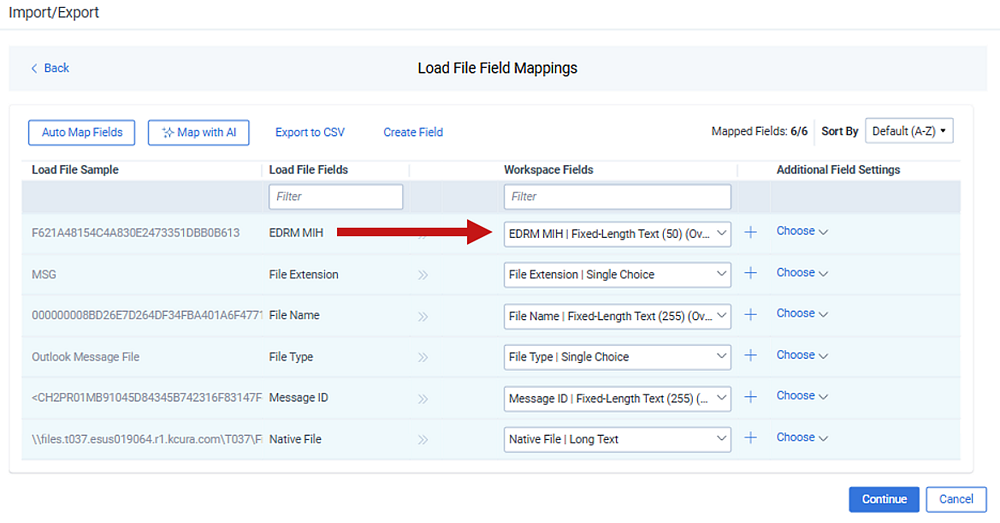Click the double-chevron icon in Native File row
1000x523 pixels.
point(423,439)
